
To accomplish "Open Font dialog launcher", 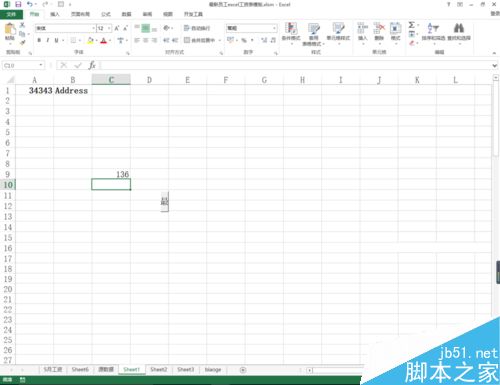I will point(128,53).
